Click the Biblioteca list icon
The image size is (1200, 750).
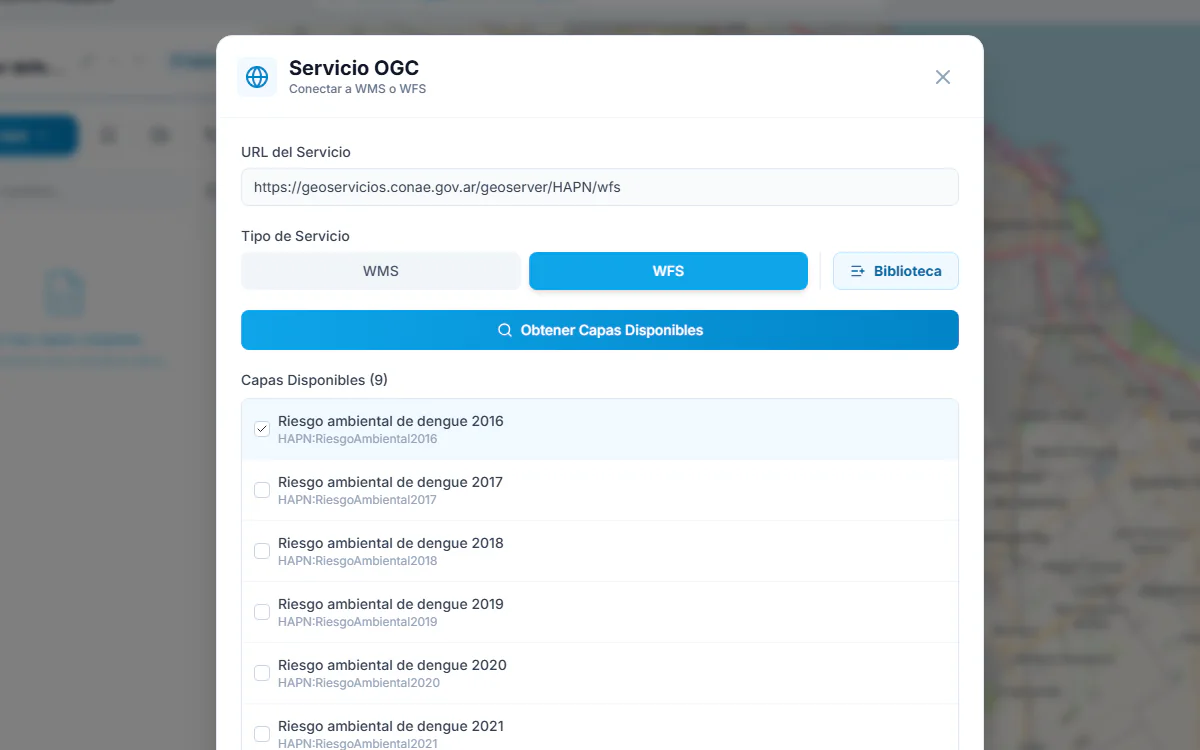point(858,271)
